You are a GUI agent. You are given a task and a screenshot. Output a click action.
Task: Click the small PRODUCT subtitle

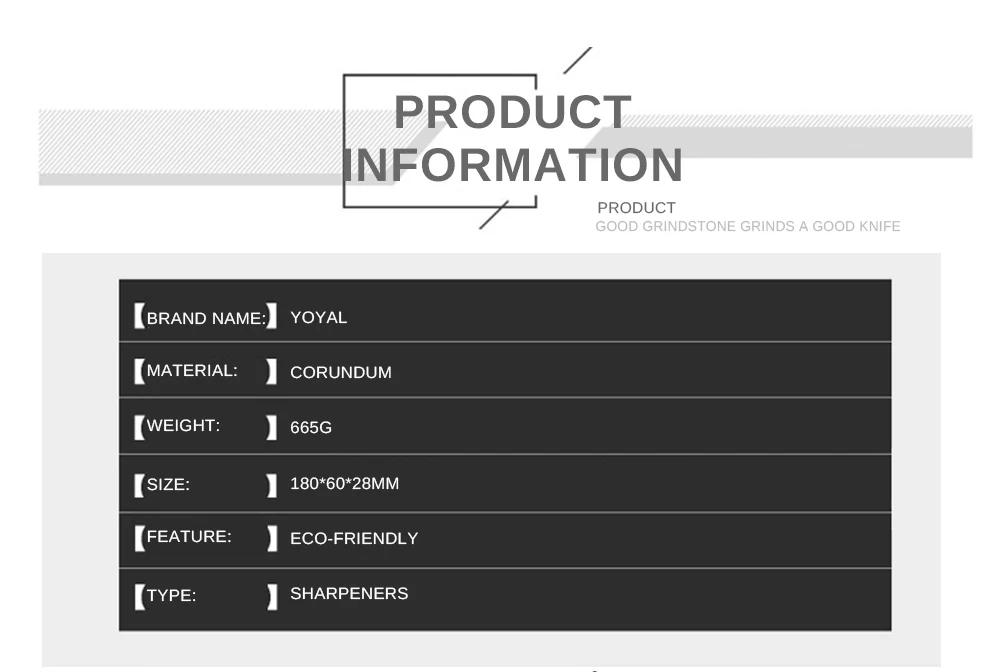(636, 208)
